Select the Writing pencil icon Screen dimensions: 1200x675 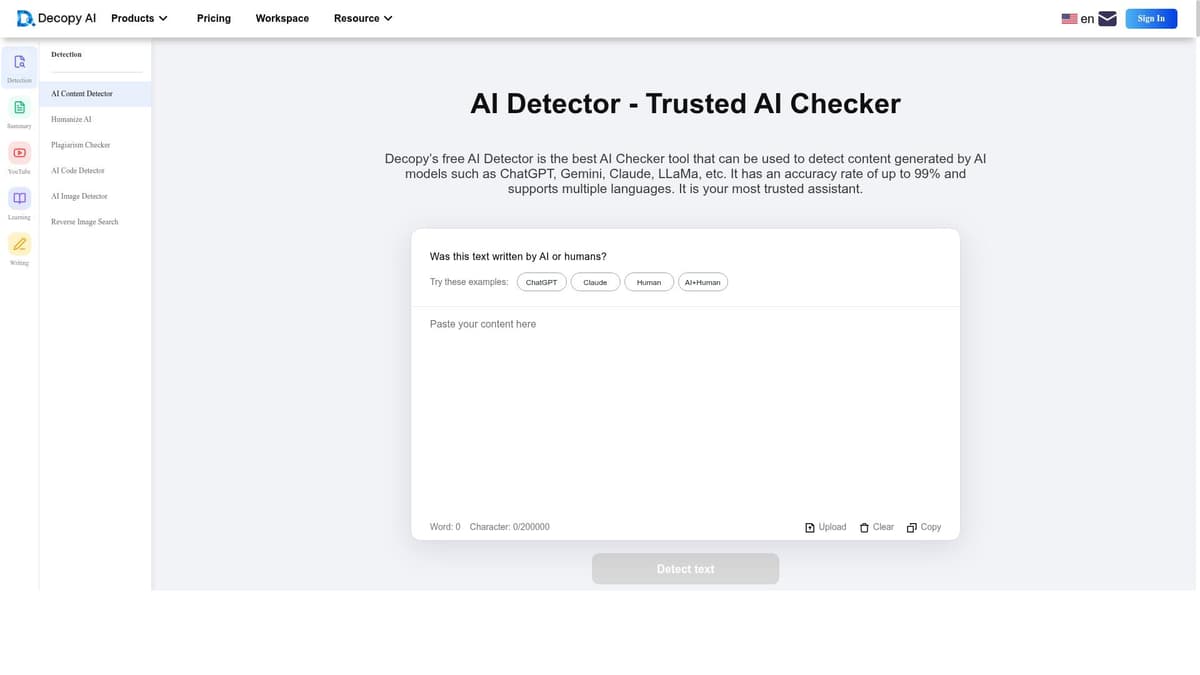click(19, 244)
